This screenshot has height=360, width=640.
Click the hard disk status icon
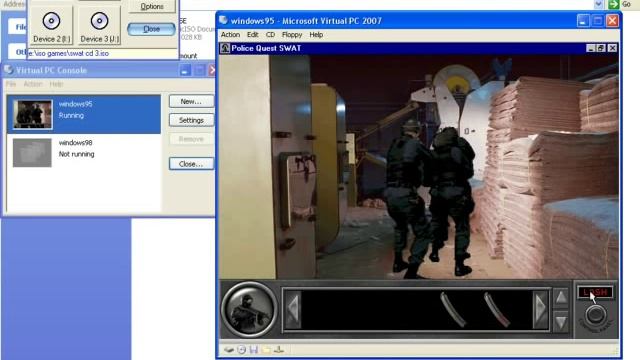(229, 350)
